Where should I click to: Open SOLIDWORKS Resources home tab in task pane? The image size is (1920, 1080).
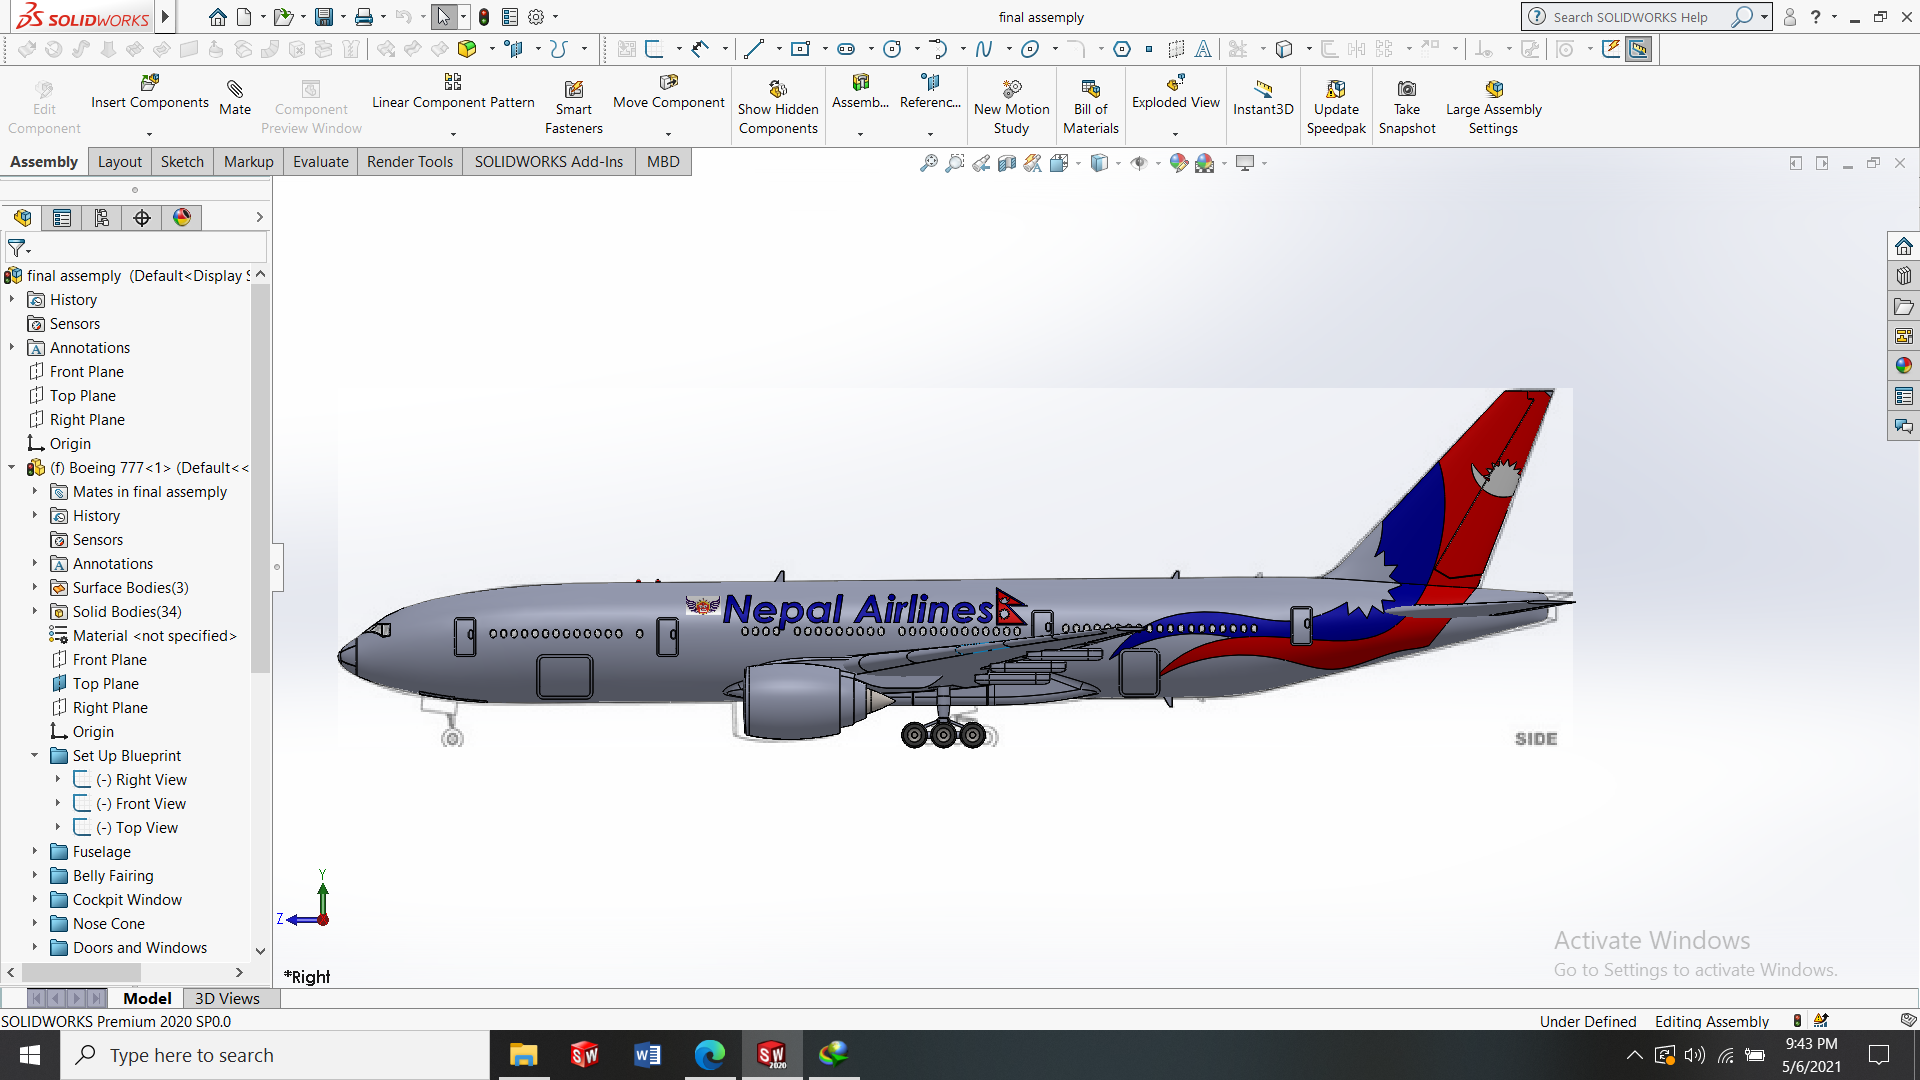[1903, 246]
